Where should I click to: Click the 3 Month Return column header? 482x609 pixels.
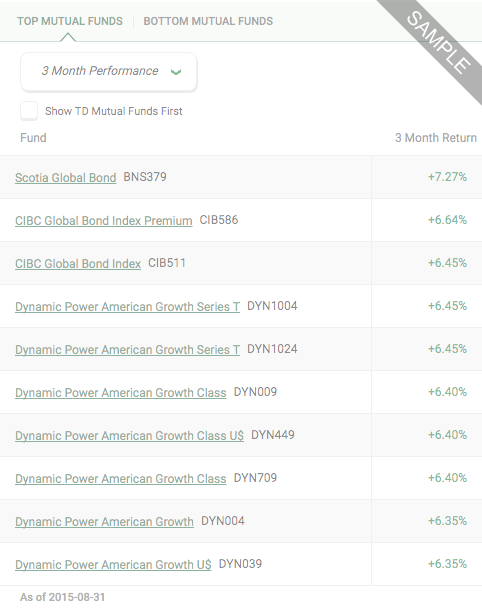436,138
